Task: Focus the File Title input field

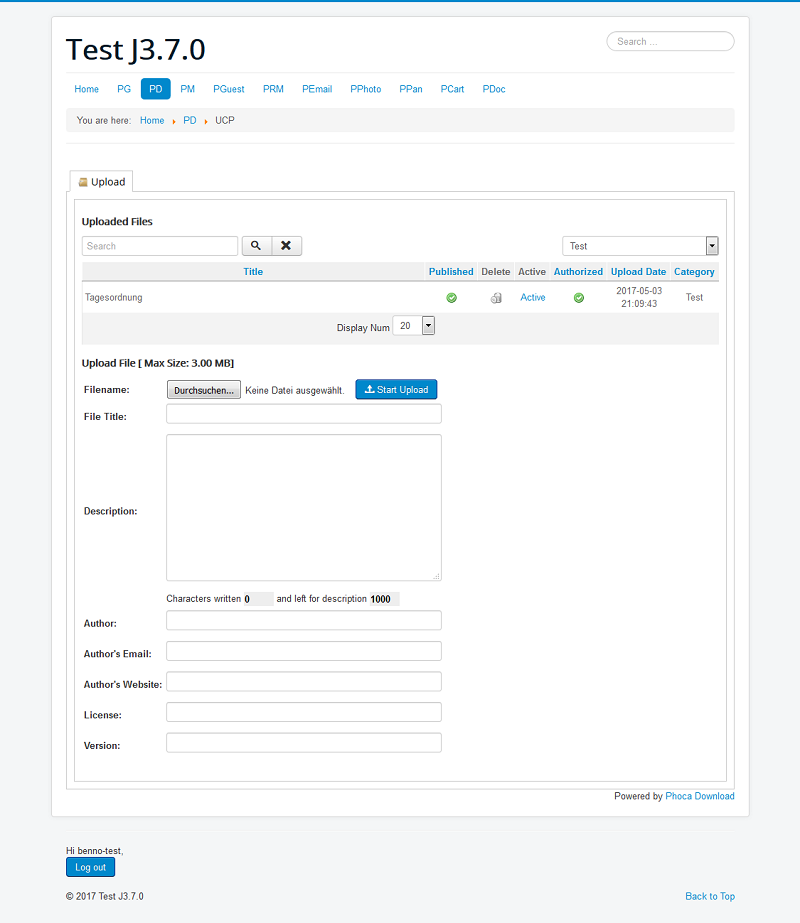Action: coord(303,414)
